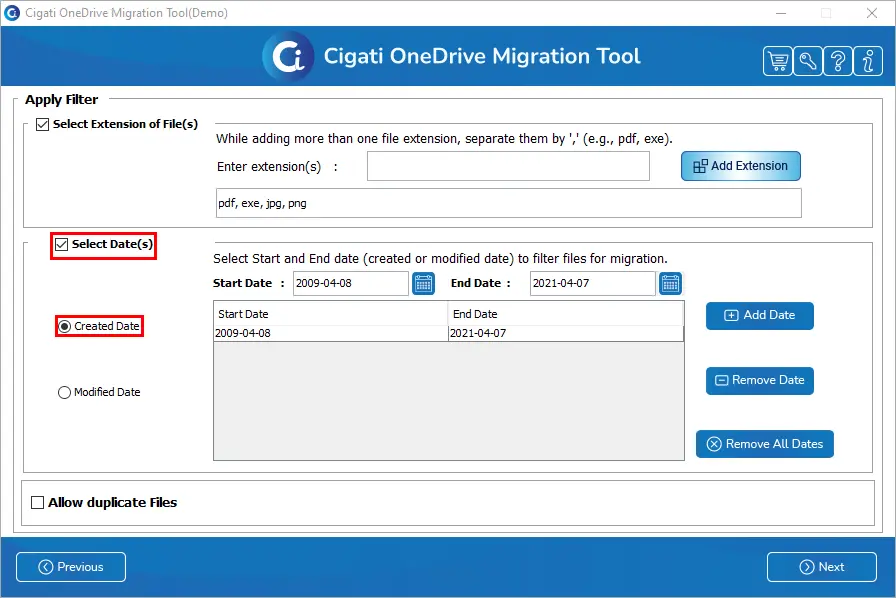Click the Start Date column header
The width and height of the screenshot is (896, 598).
click(x=331, y=314)
